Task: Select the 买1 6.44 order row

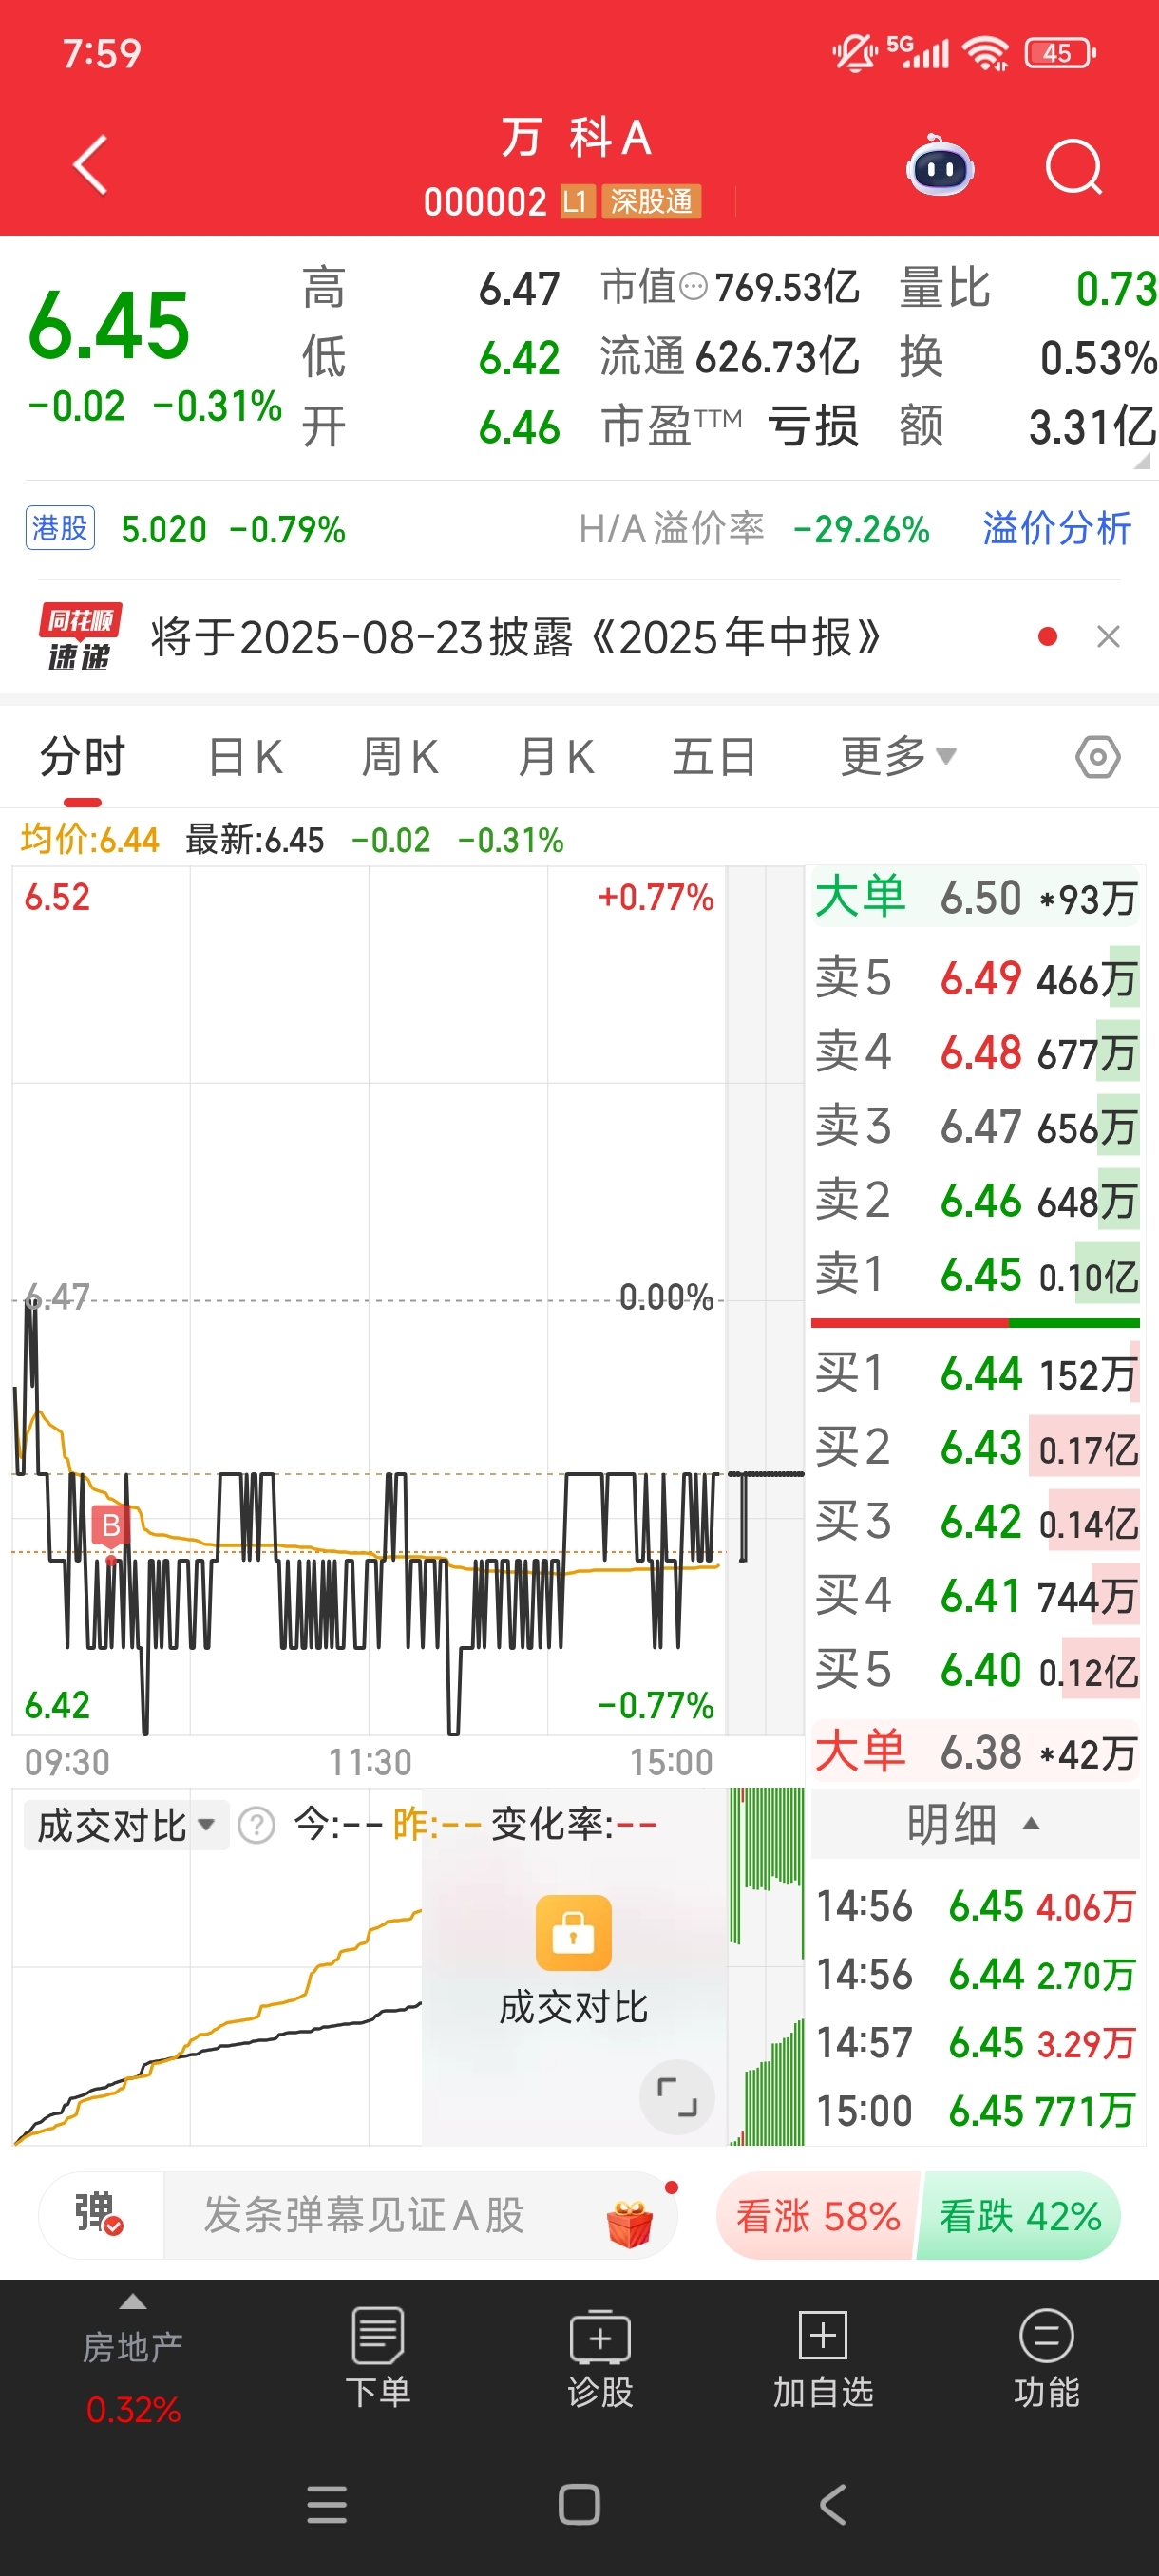Action: click(975, 1373)
